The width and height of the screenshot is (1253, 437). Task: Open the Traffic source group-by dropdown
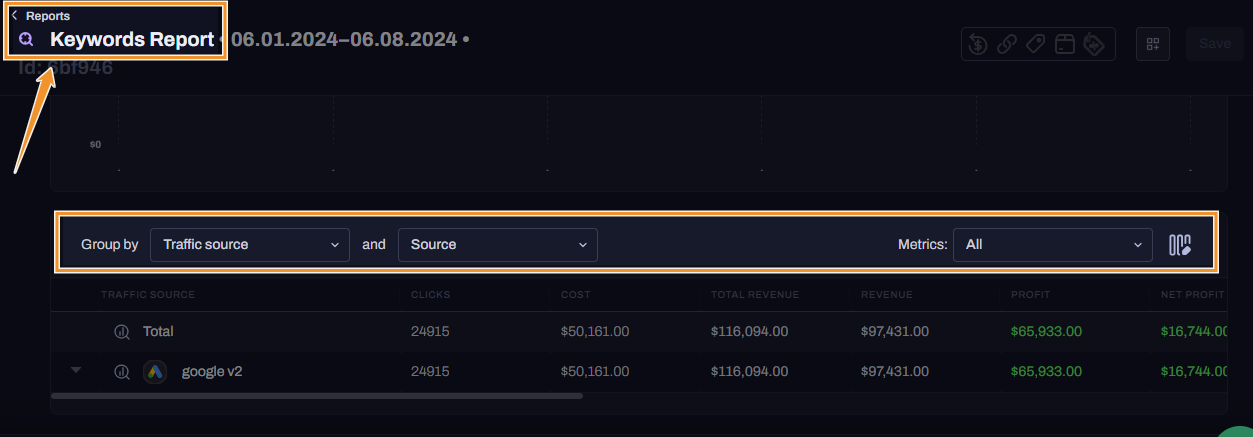click(x=250, y=245)
